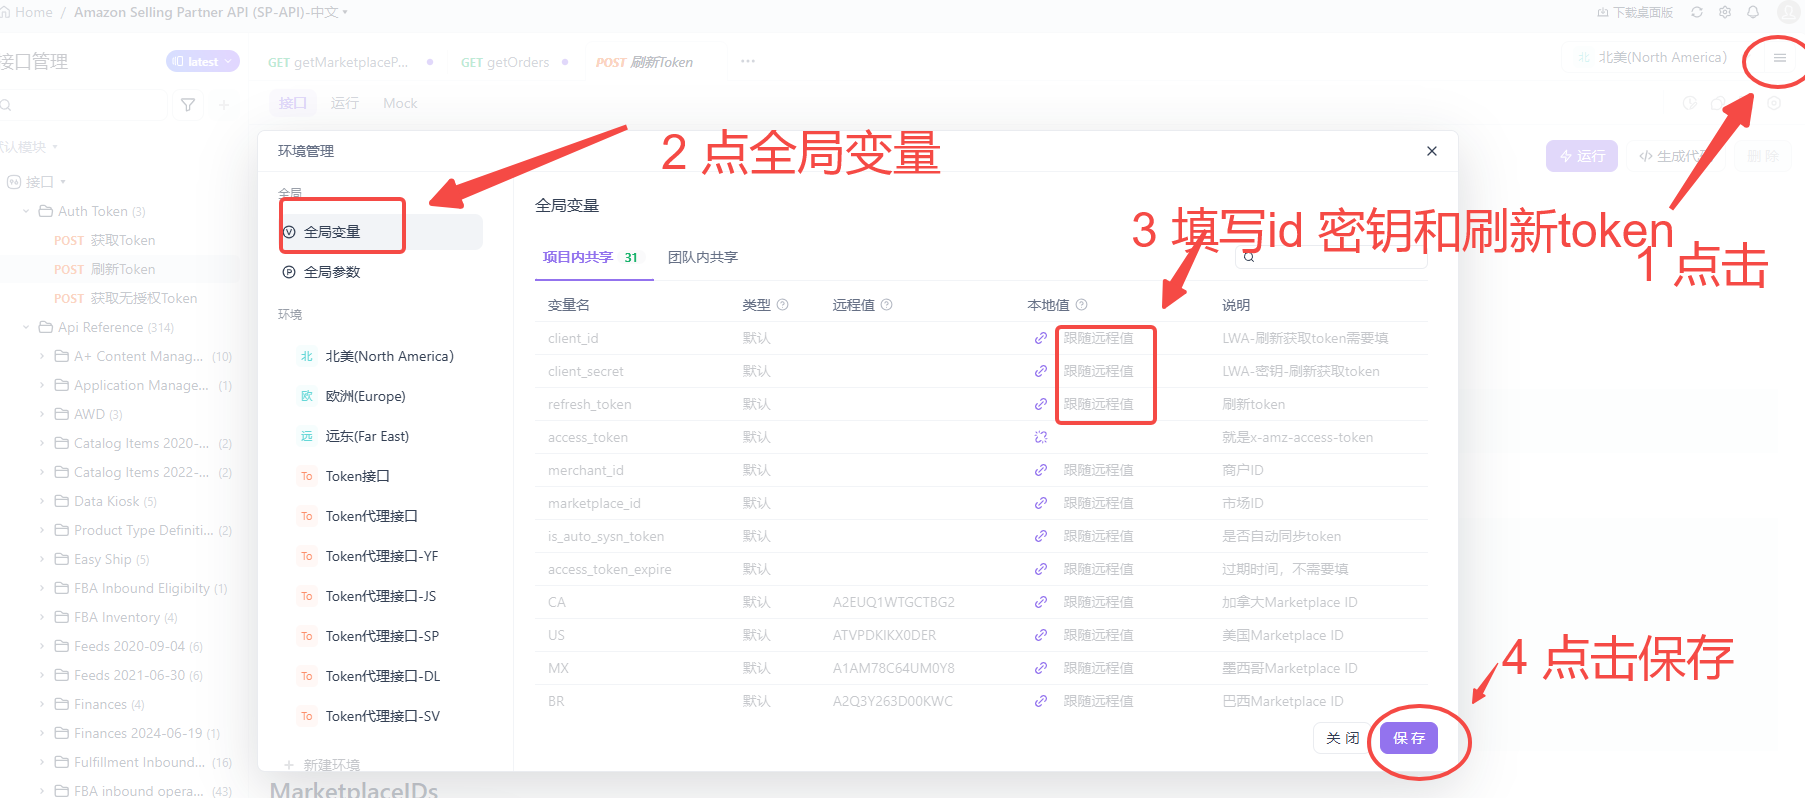Click the 关闭 close button
1805x798 pixels.
click(1343, 738)
